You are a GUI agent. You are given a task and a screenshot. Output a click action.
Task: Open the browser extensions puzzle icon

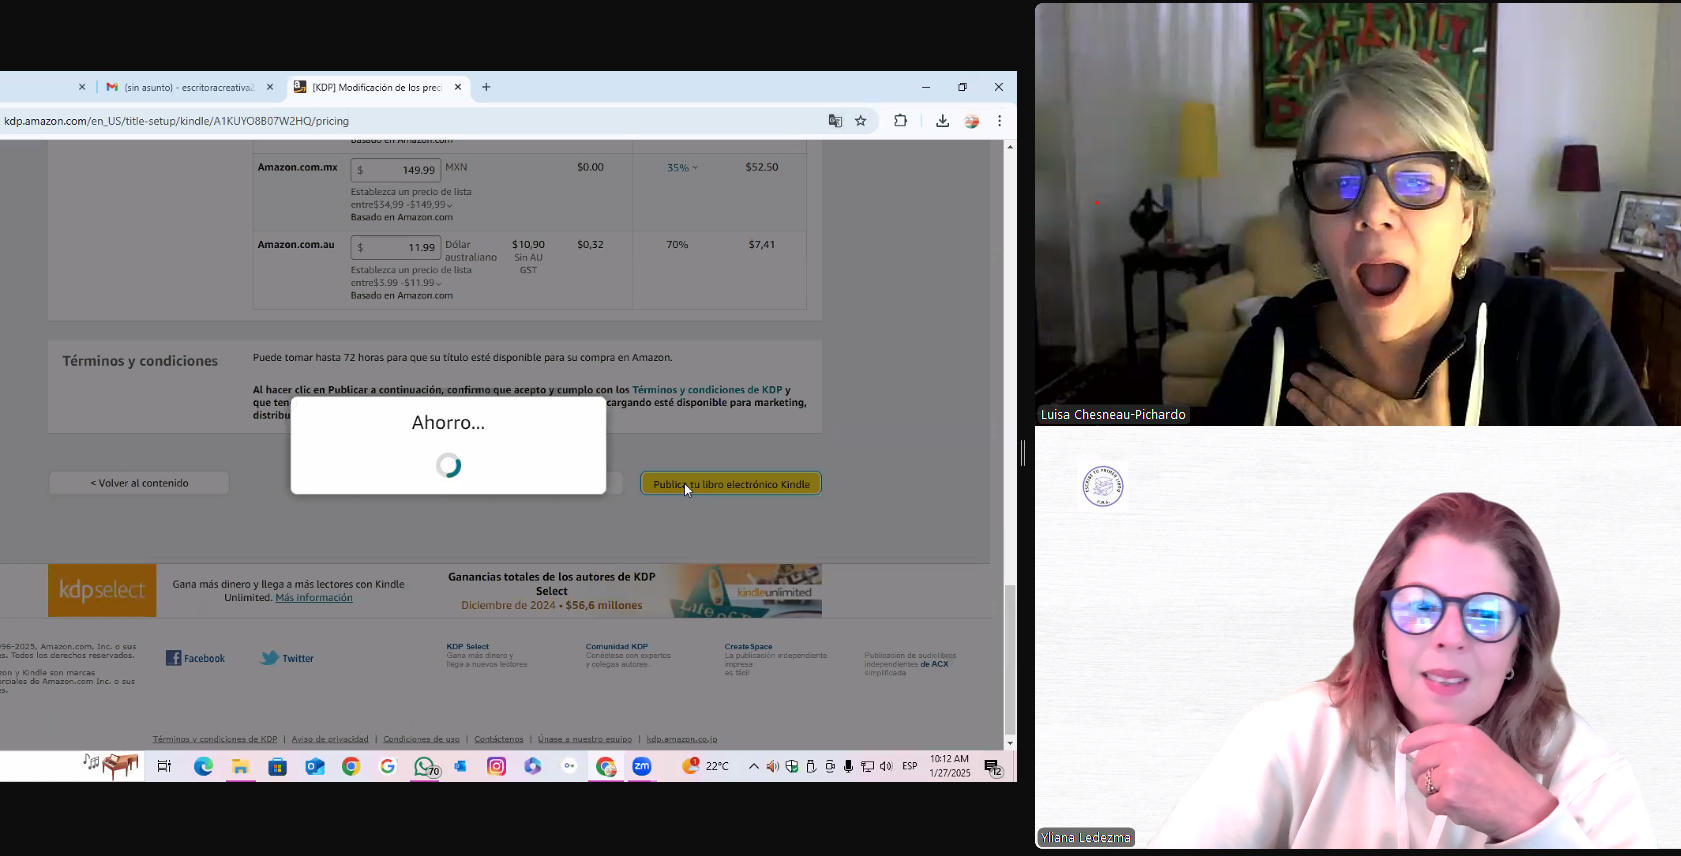(x=900, y=121)
